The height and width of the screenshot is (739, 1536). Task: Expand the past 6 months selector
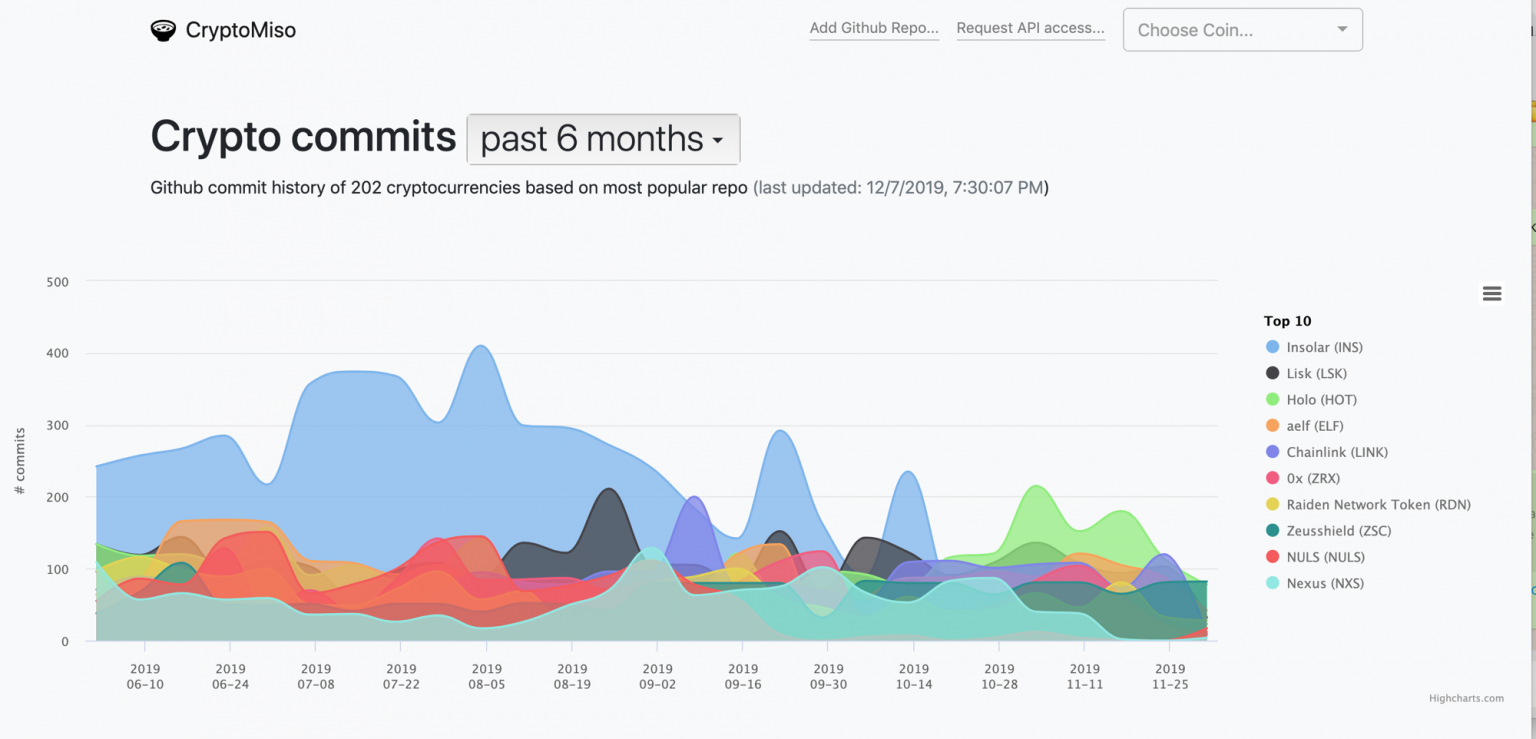(603, 139)
